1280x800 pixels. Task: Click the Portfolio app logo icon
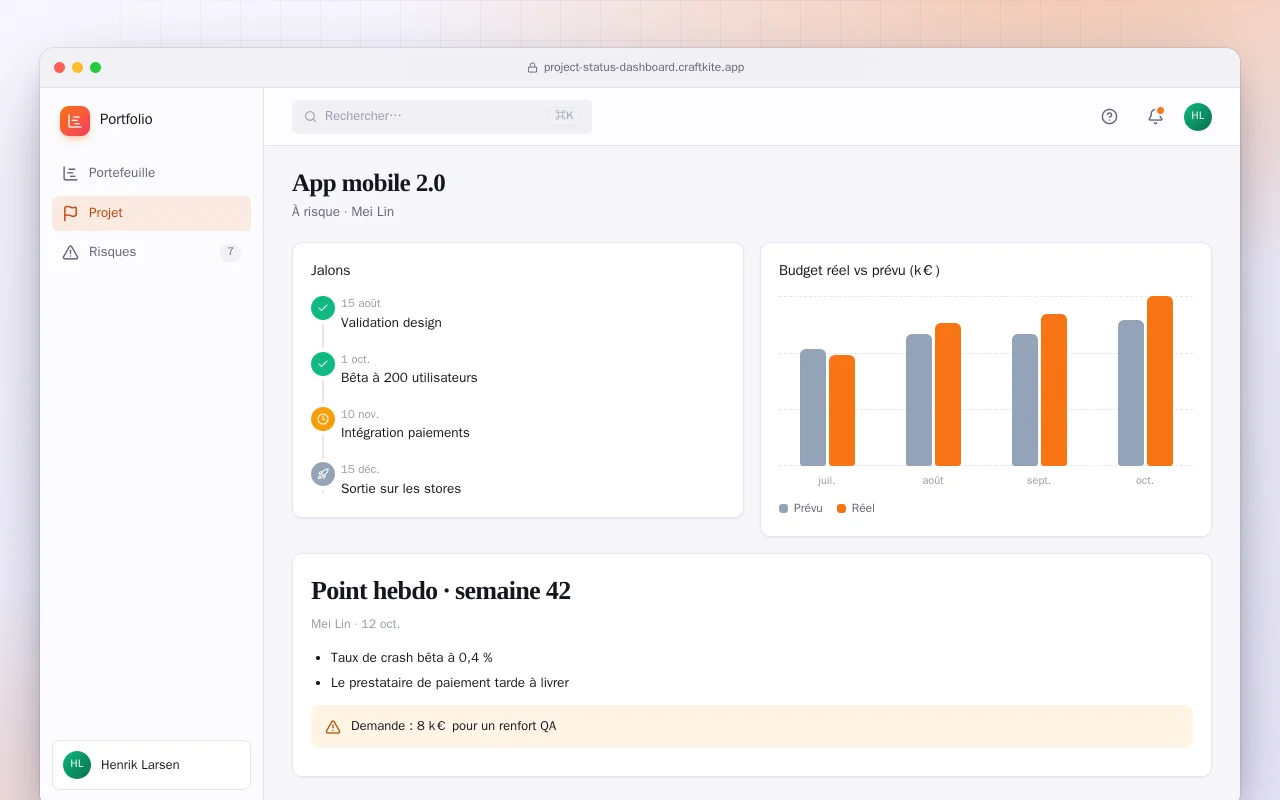coord(75,121)
